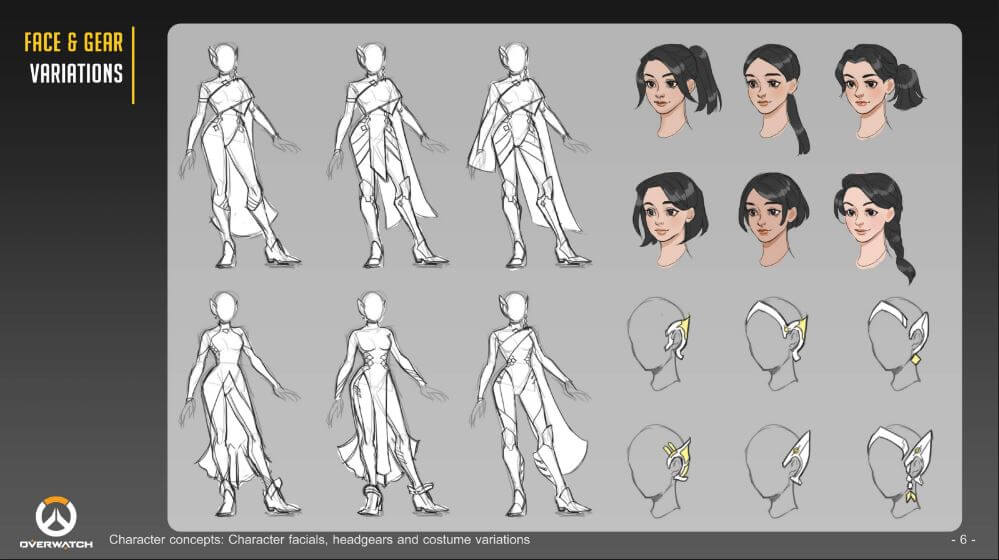The image size is (999, 560).
Task: Click the page number "- 6 -"
Action: point(963,540)
